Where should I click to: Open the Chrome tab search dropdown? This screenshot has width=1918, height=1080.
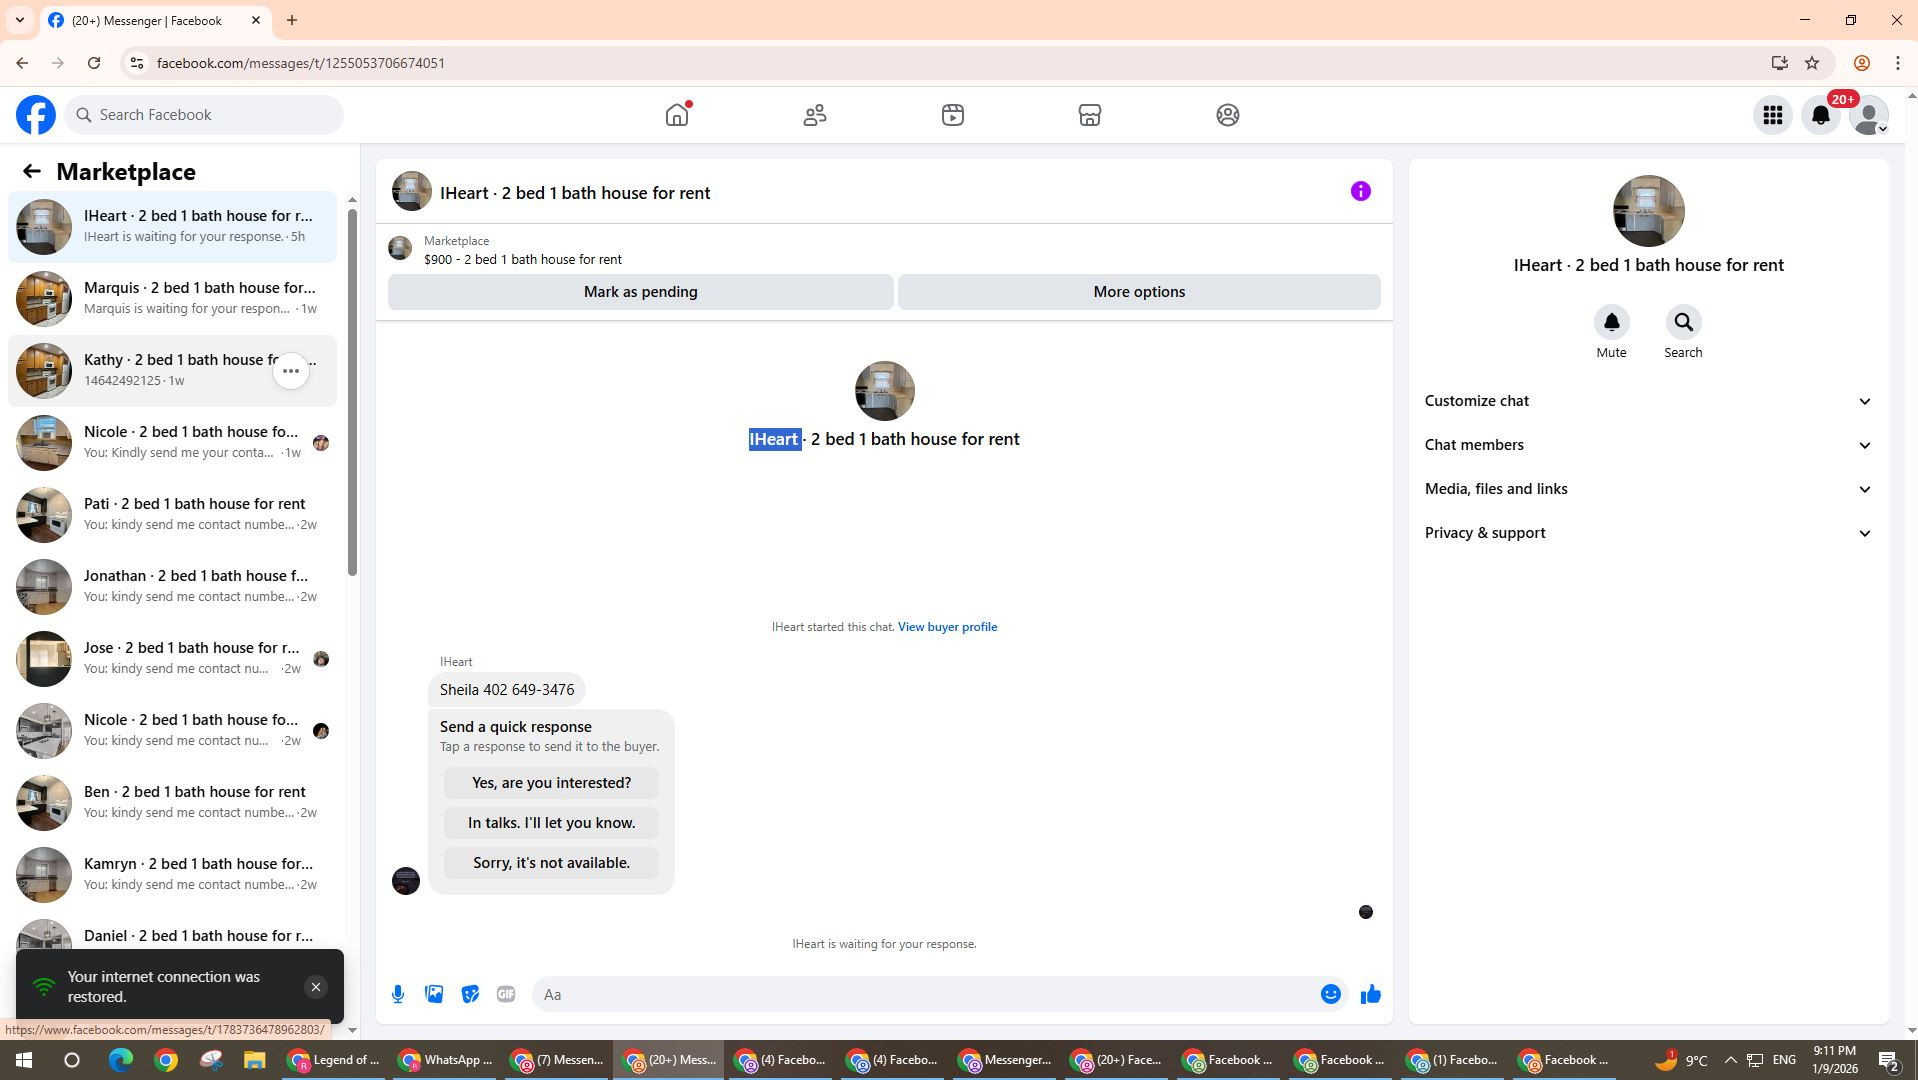[x=19, y=20]
